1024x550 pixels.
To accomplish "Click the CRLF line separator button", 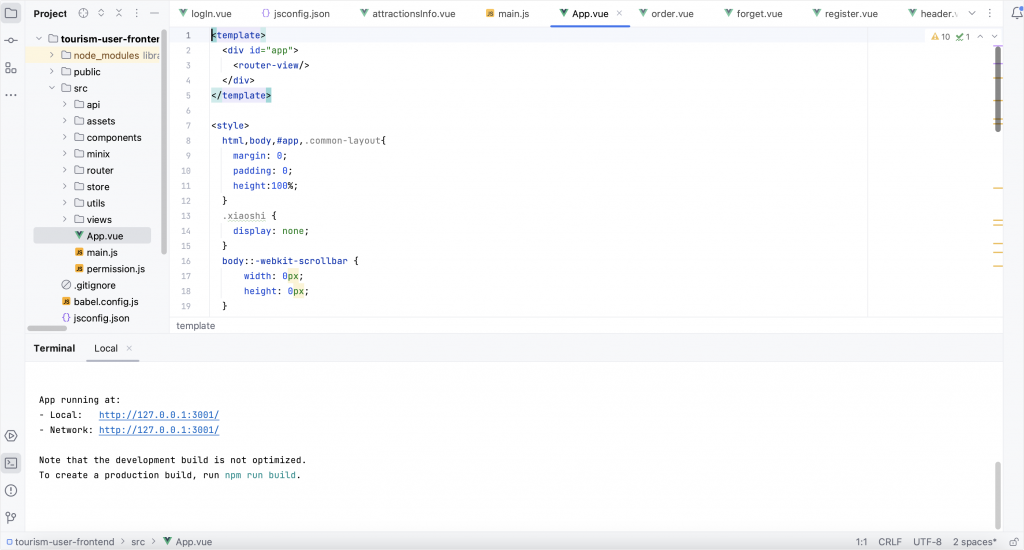I will 889,541.
